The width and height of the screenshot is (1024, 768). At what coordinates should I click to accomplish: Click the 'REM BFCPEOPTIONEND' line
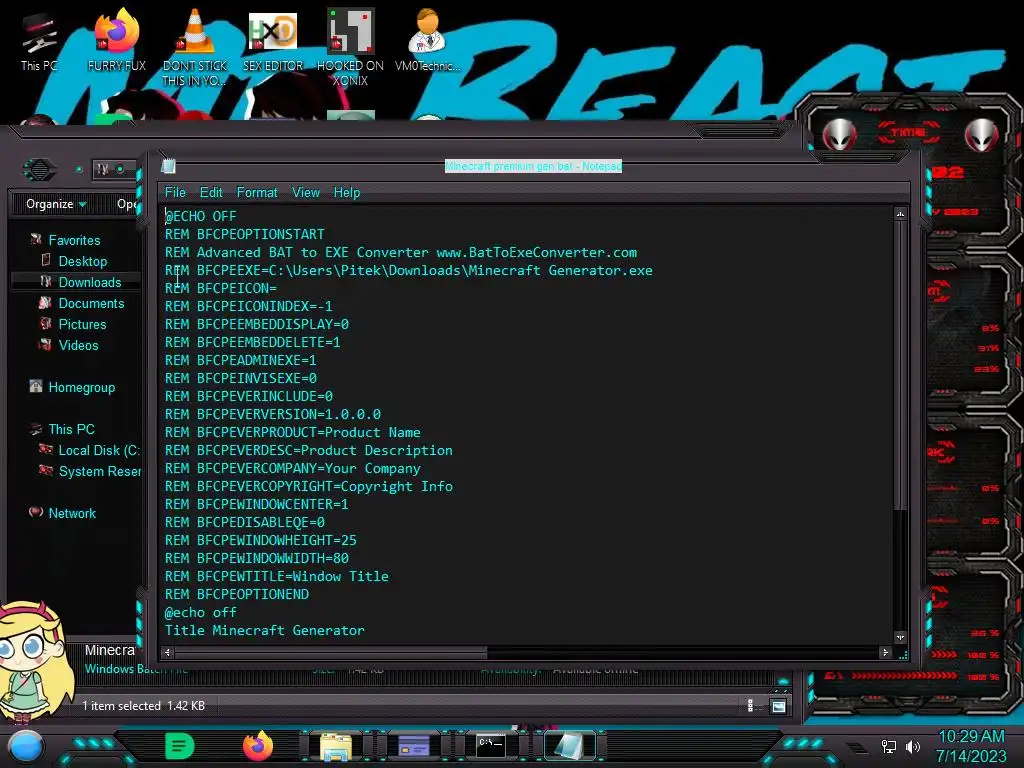click(236, 594)
